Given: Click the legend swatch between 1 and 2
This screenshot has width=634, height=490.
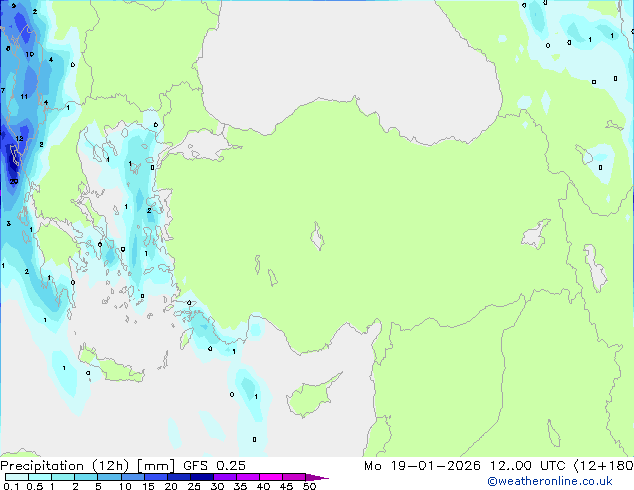Looking at the screenshot, I should pyautogui.click(x=63, y=477).
